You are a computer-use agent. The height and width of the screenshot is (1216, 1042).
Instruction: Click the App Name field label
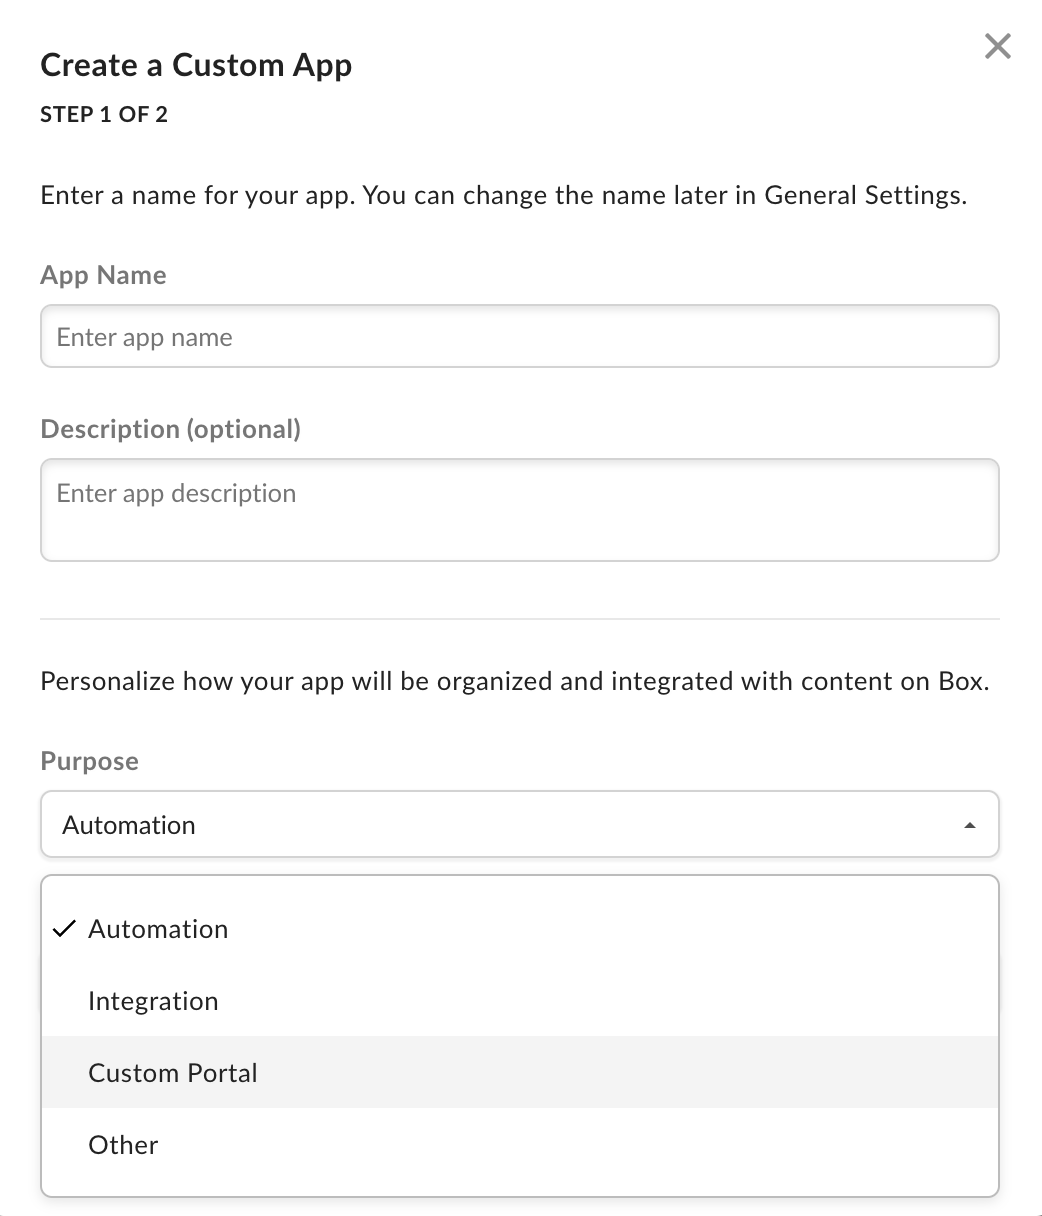tap(103, 275)
